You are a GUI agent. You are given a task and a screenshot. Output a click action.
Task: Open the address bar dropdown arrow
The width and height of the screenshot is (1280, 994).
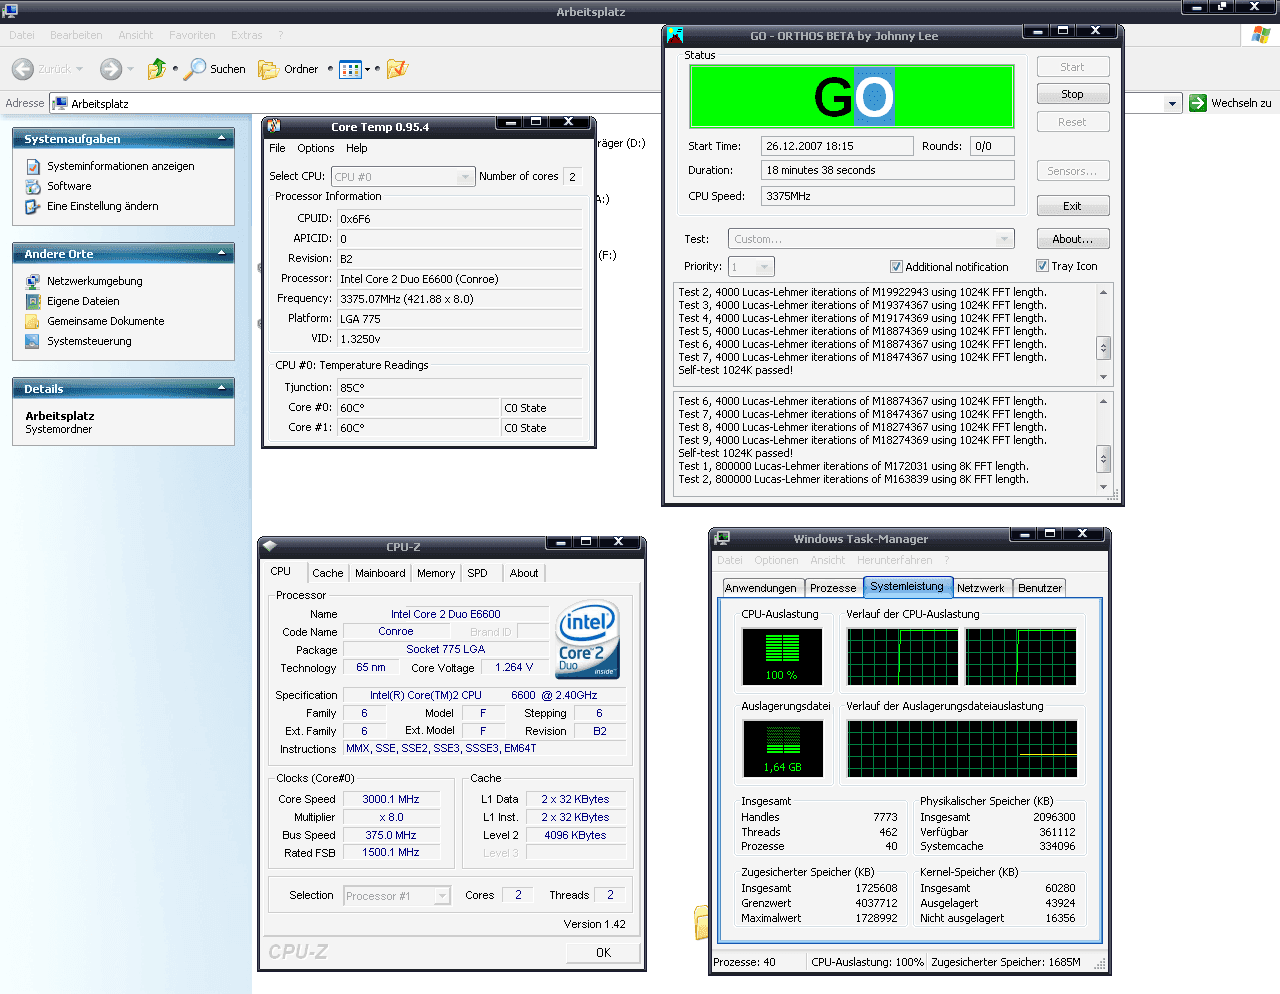pos(1173,103)
